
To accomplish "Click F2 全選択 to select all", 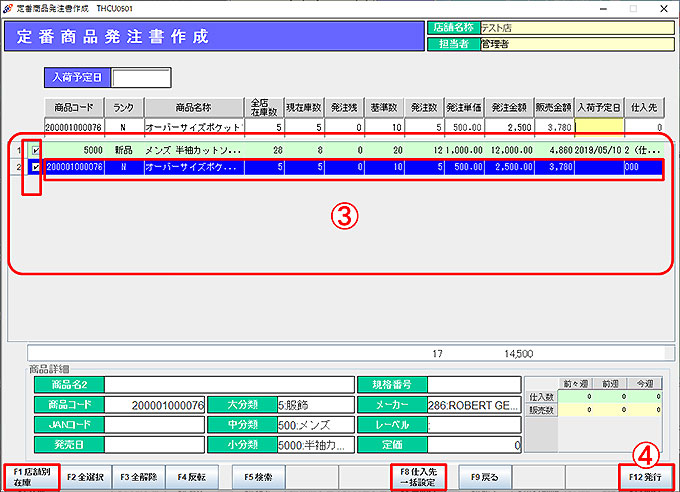I will coord(84,477).
